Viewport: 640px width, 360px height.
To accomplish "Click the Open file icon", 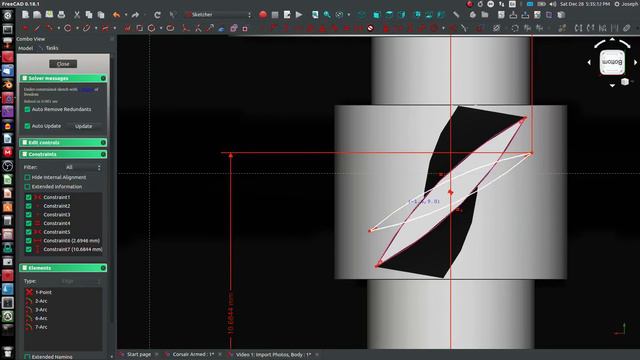I will pyautogui.click(x=37, y=15).
